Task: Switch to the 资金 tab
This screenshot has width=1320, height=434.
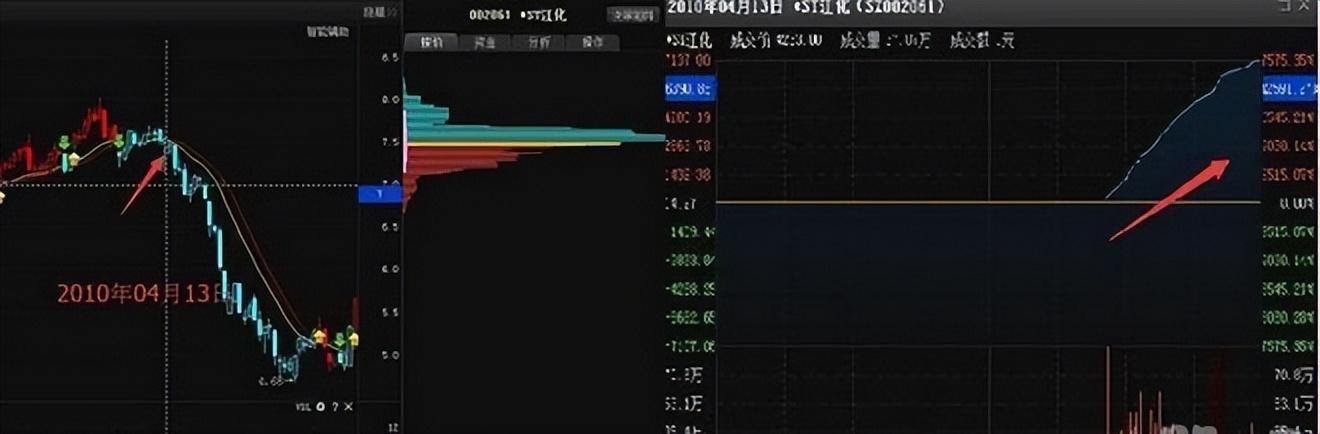Action: tap(485, 42)
